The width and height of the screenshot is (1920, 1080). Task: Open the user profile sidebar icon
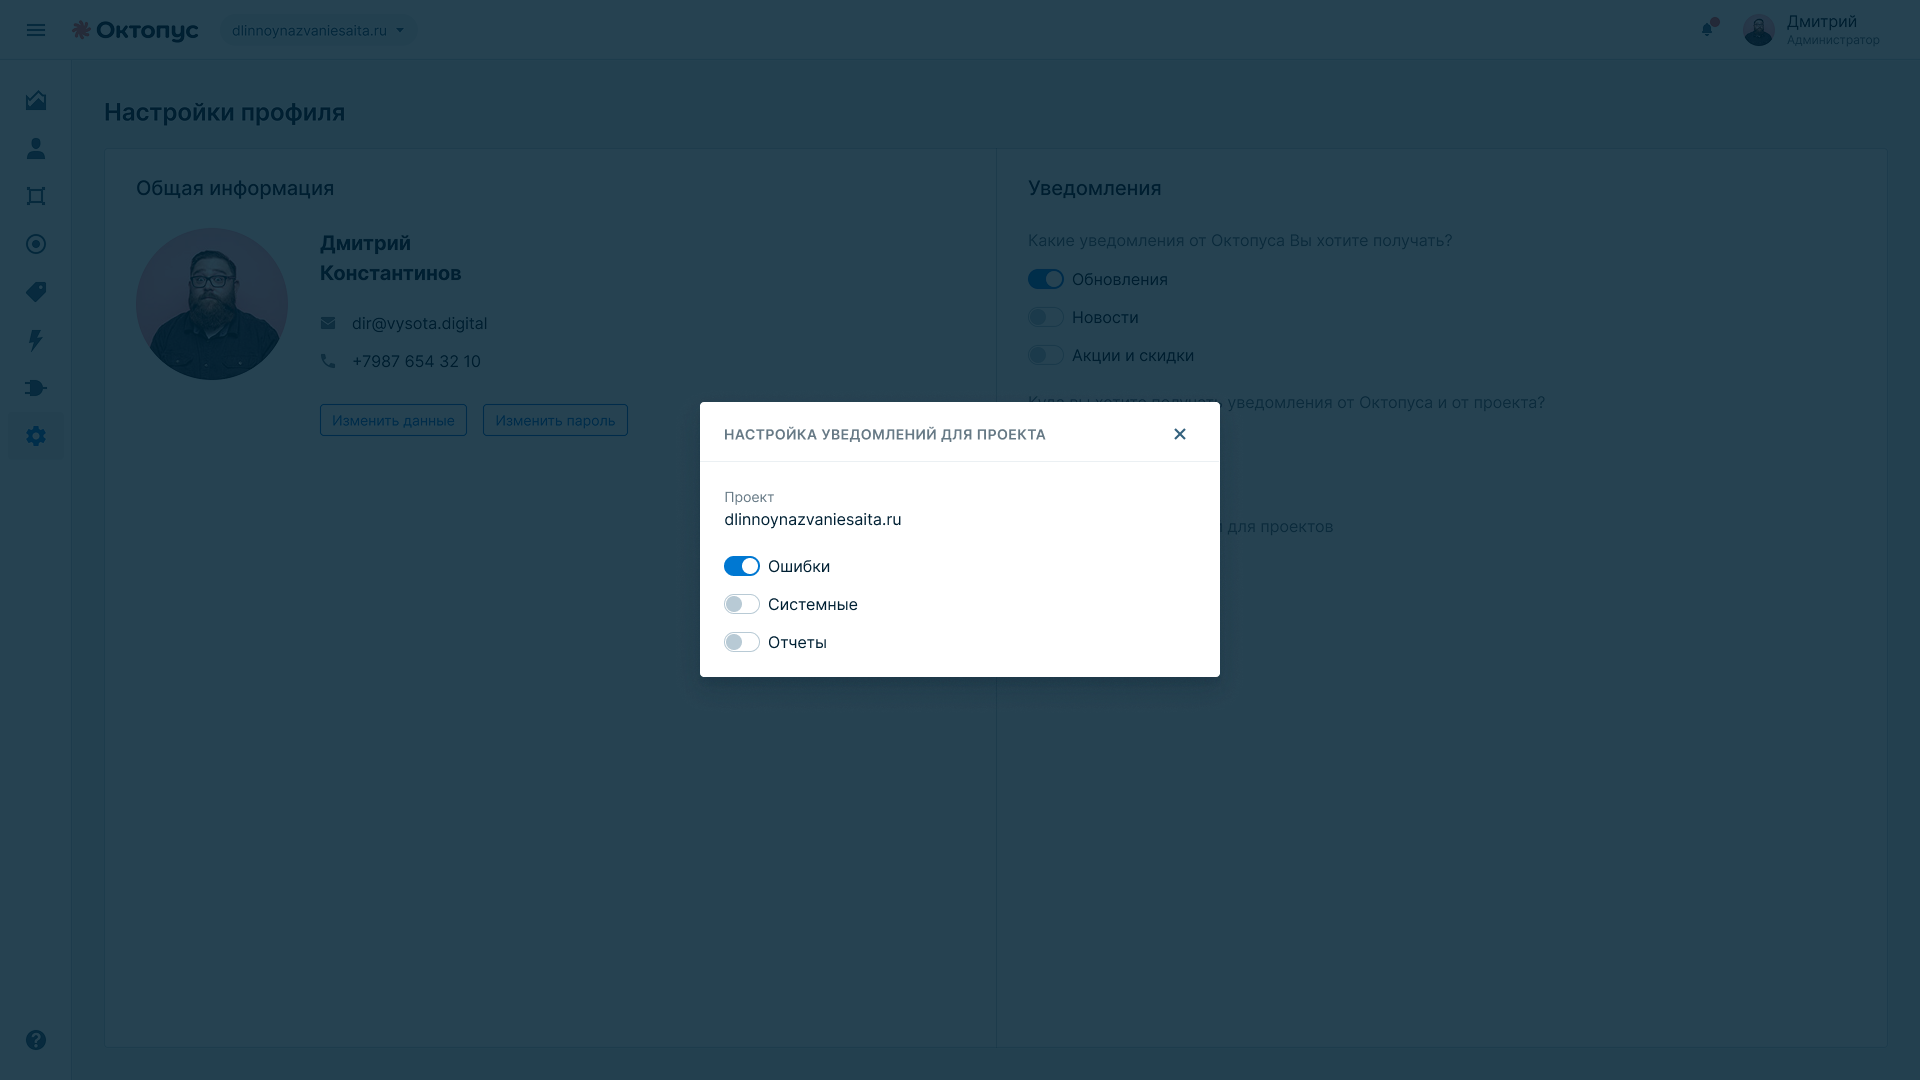click(x=36, y=148)
